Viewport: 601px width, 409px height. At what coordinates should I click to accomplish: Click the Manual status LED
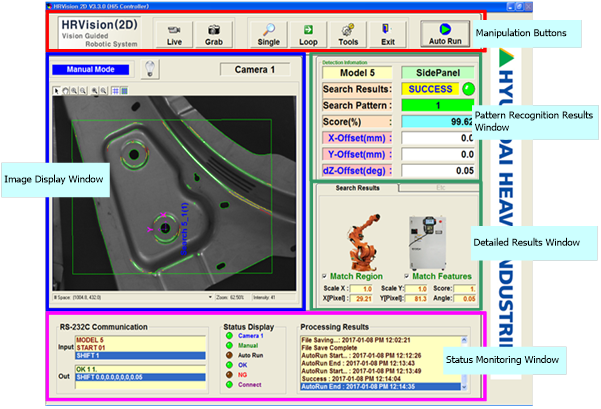click(x=230, y=345)
